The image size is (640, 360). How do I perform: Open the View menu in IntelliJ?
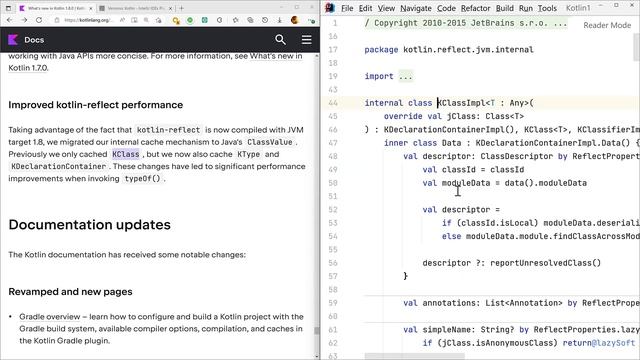386,8
